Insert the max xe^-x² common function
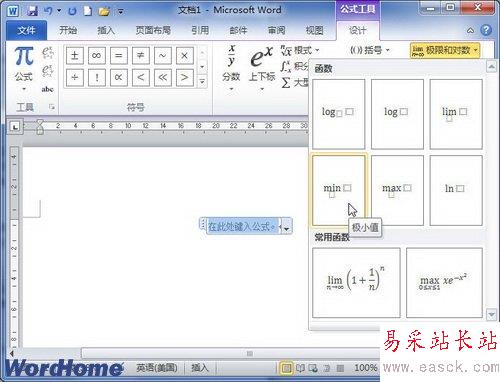 coord(444,282)
